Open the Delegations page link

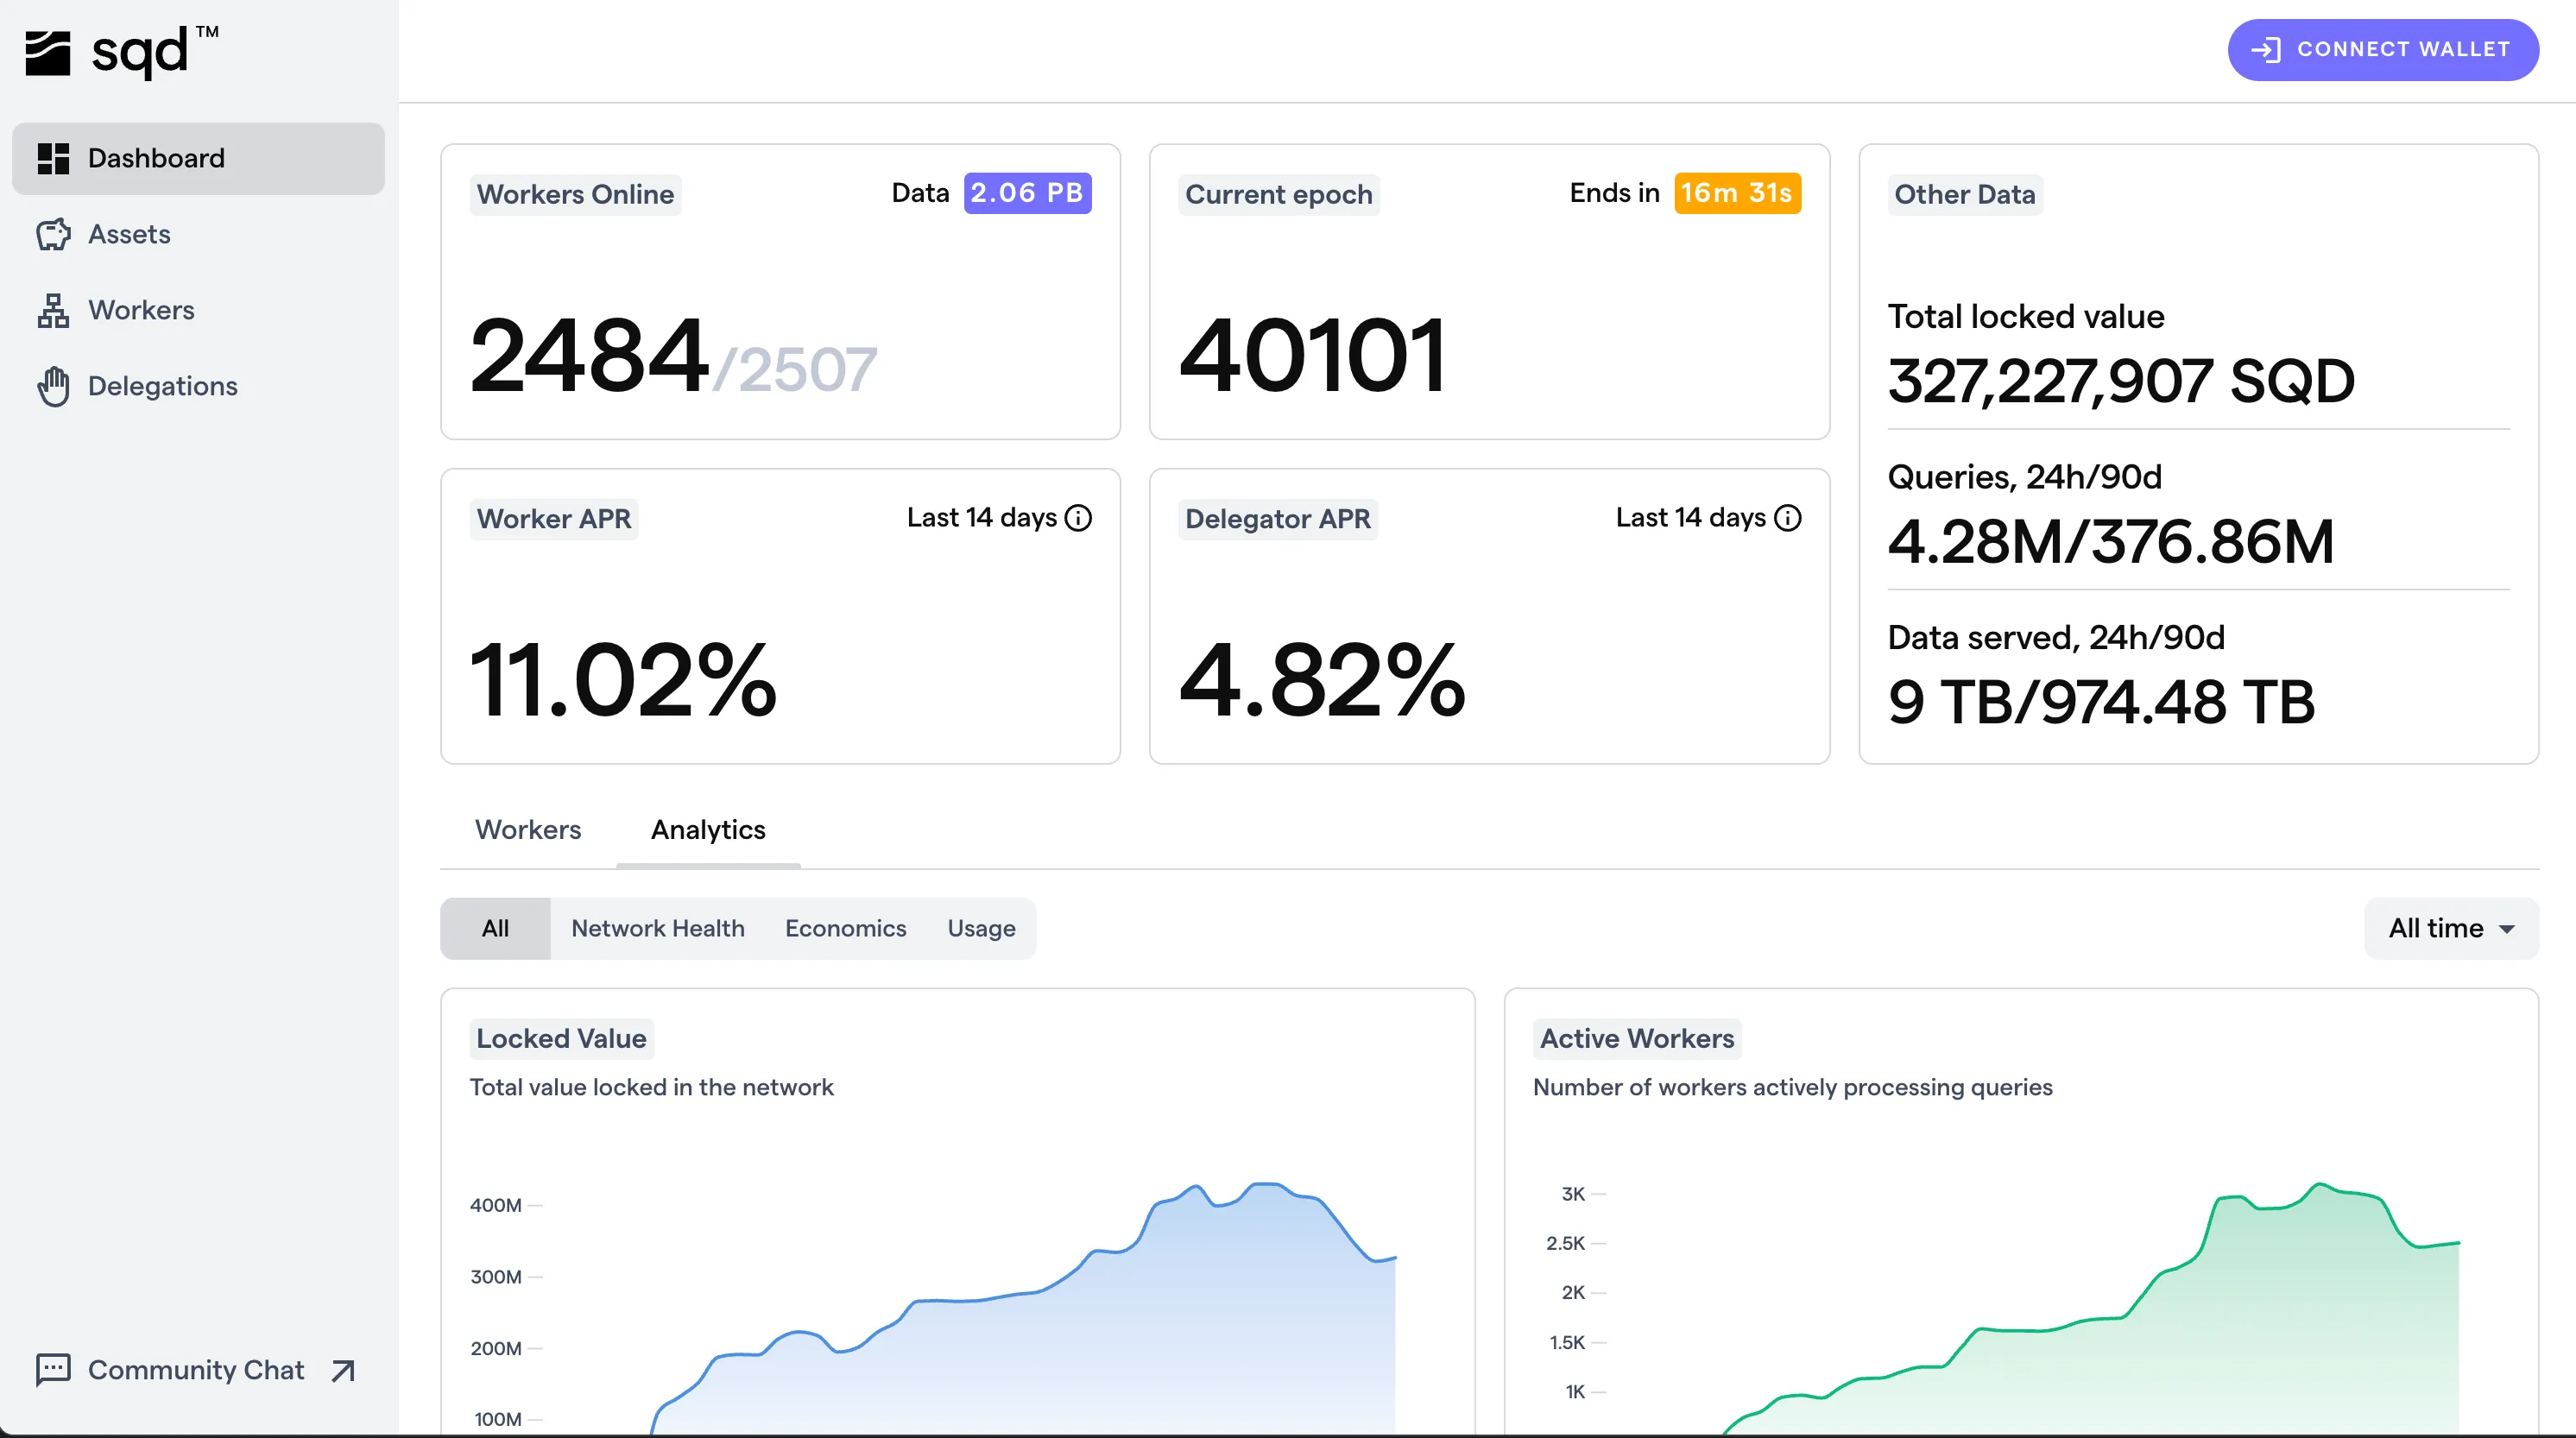pyautogui.click(x=162, y=386)
